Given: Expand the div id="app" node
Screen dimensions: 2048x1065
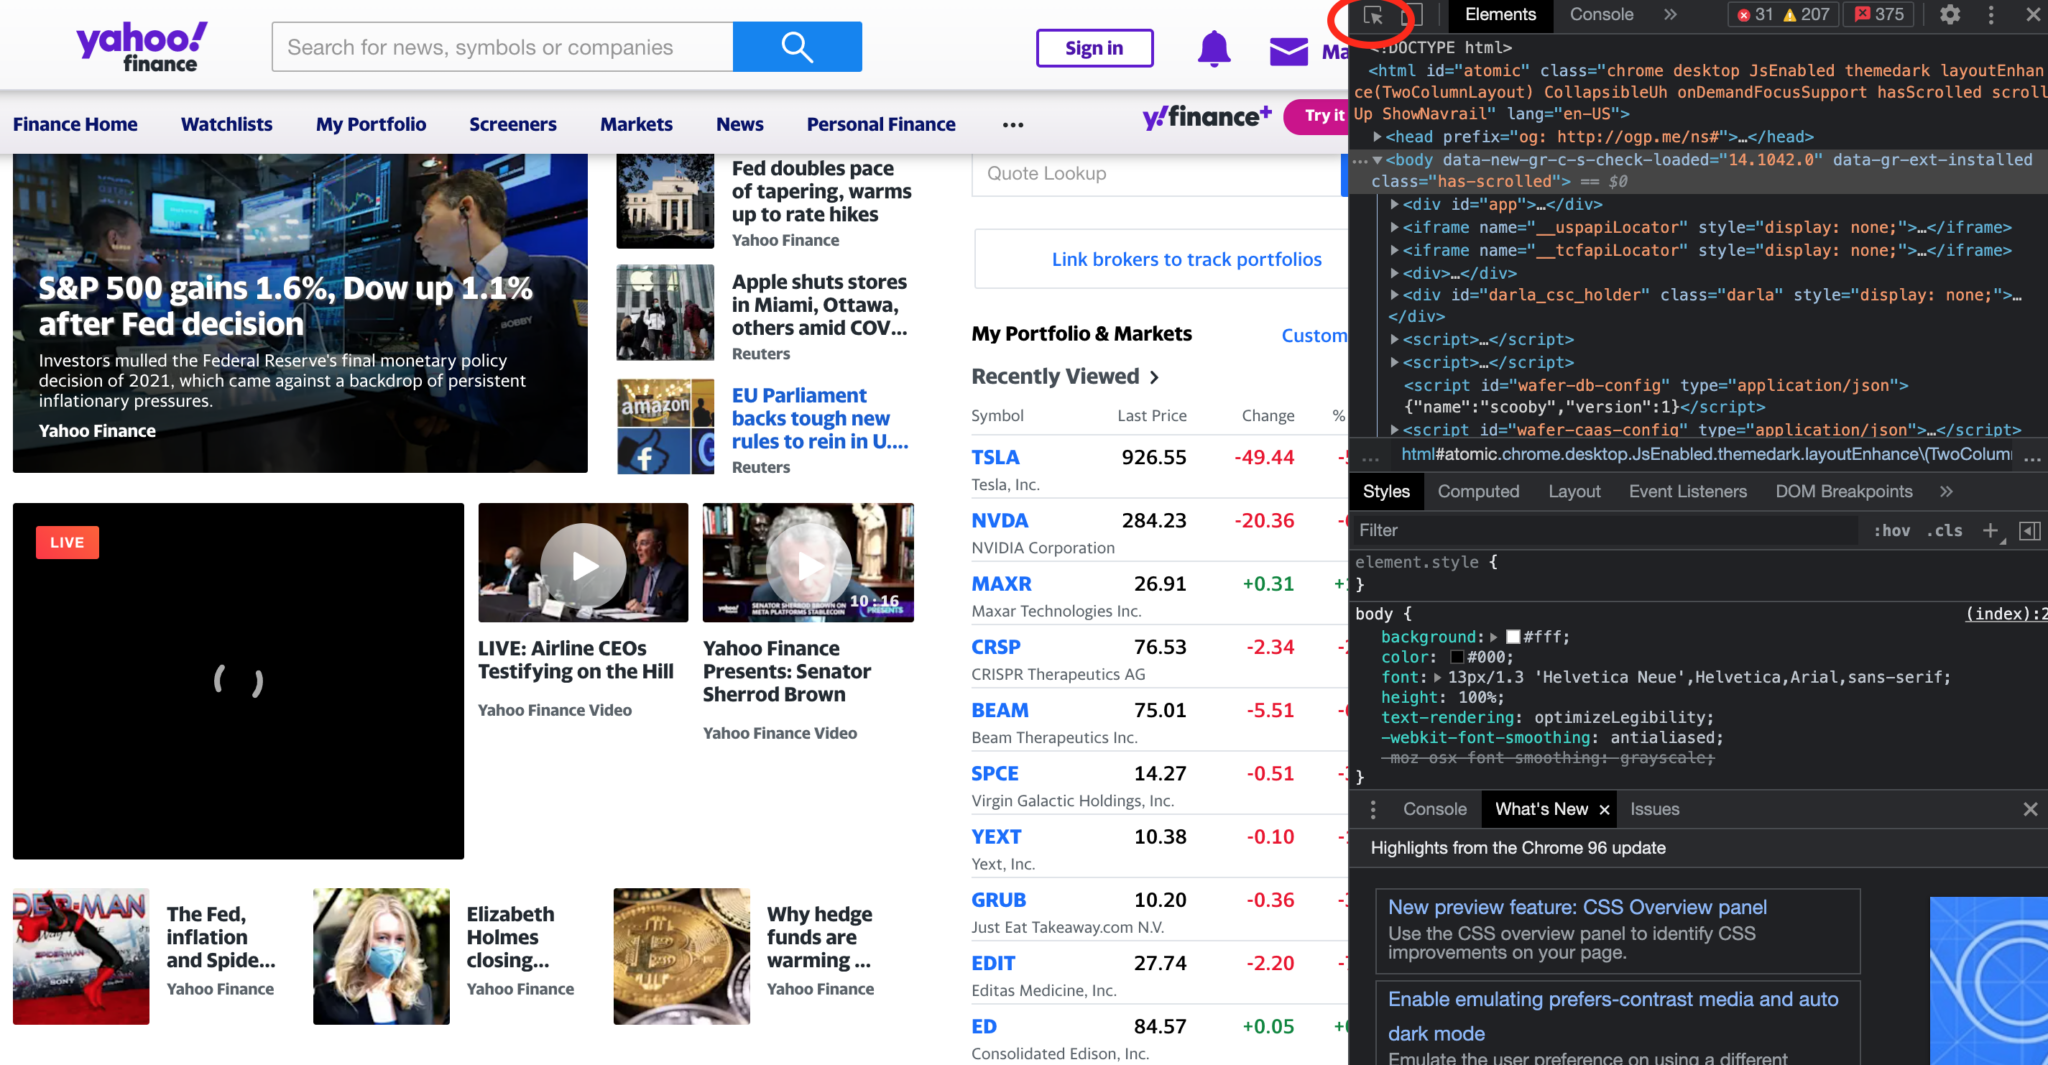Looking at the screenshot, I should coord(1394,204).
